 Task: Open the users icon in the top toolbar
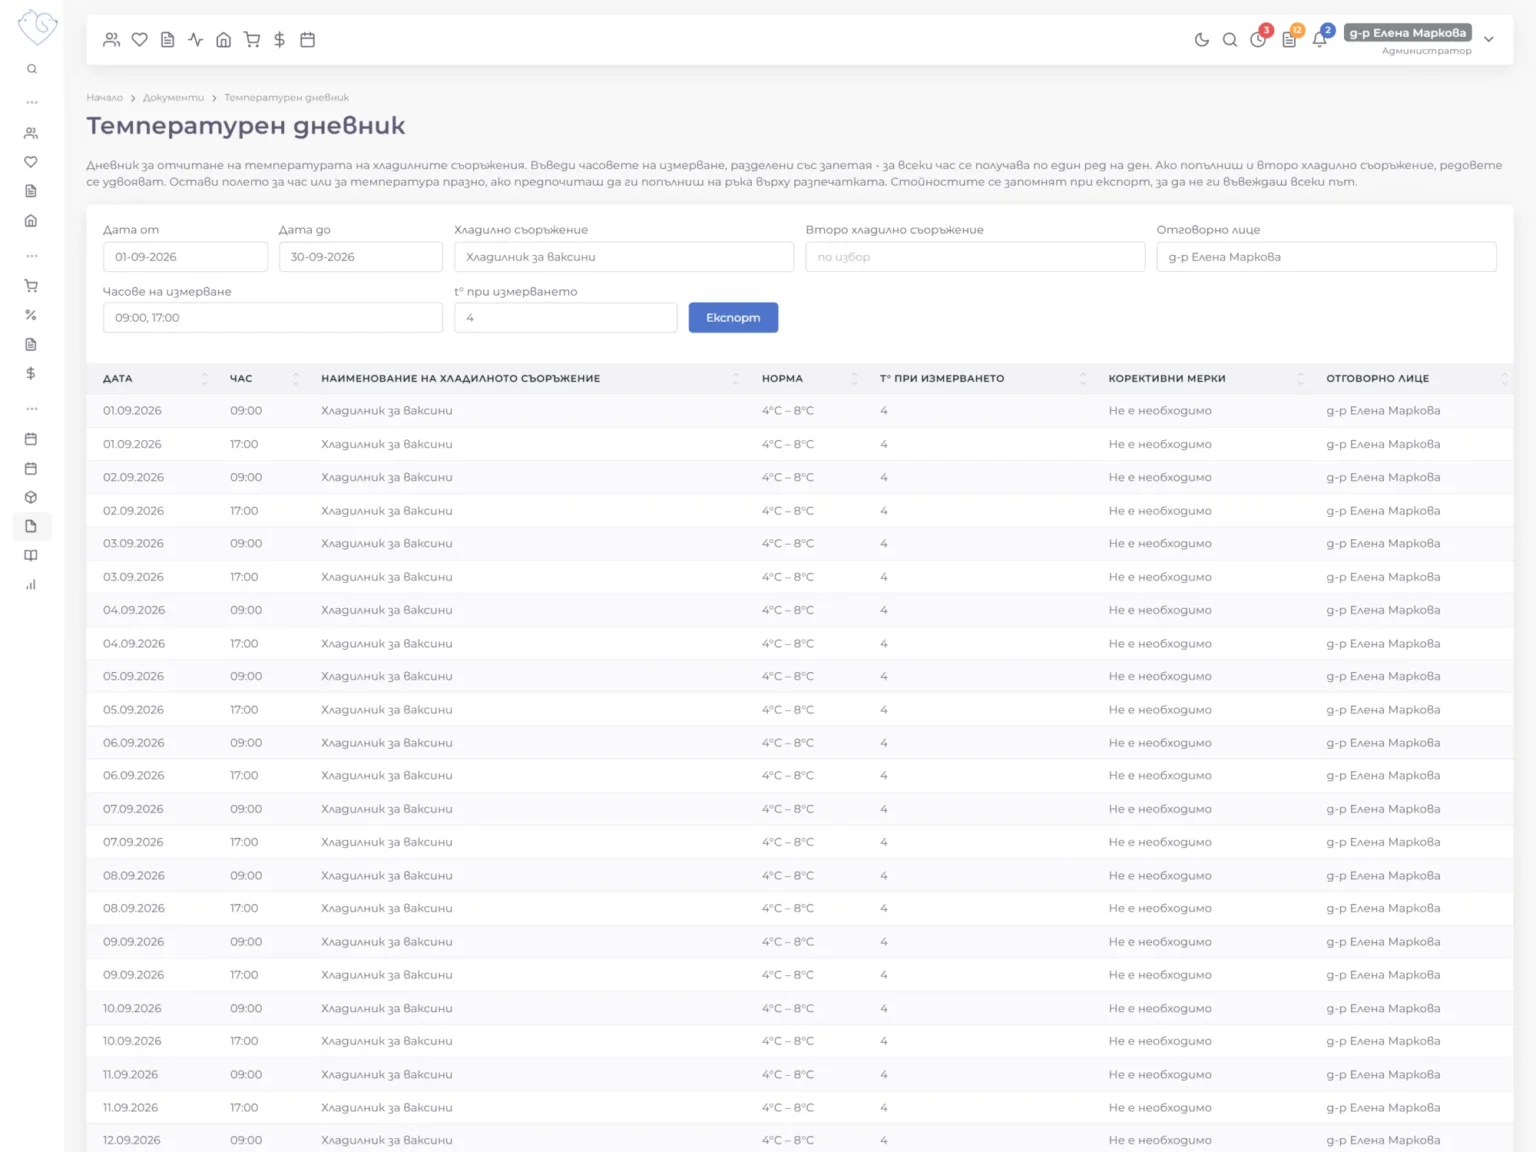pos(112,40)
